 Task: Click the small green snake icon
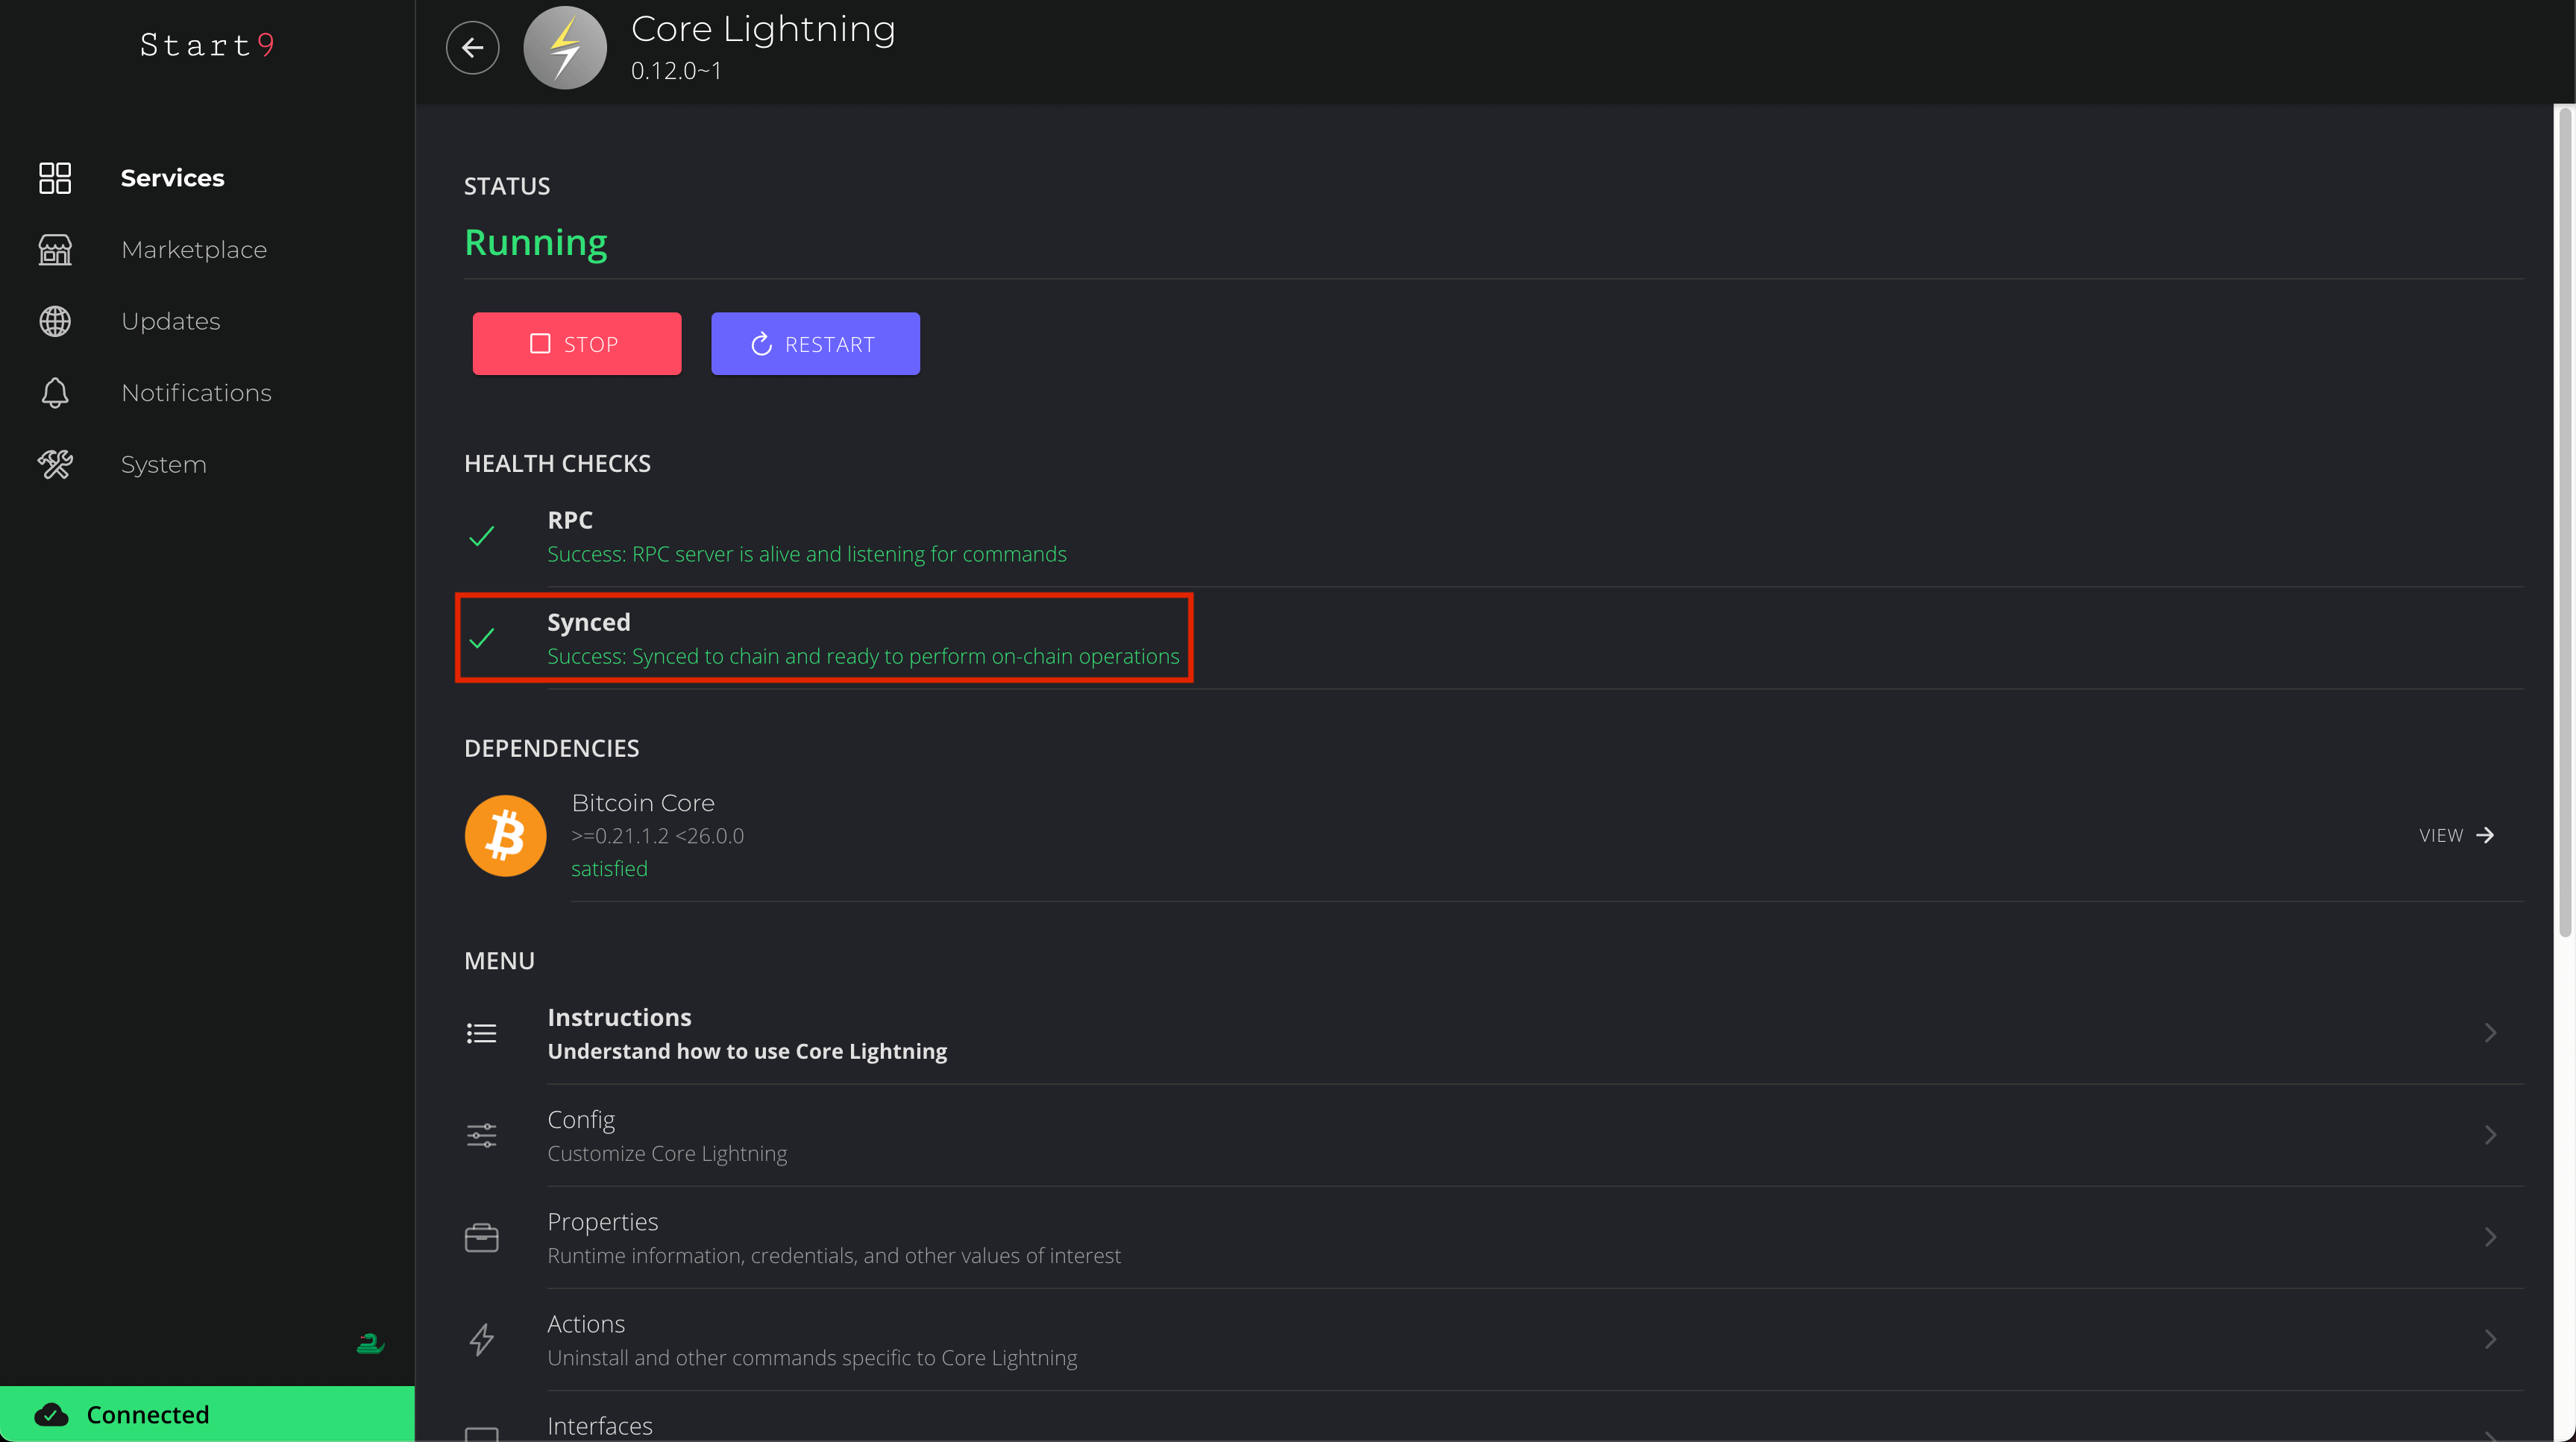(370, 1344)
